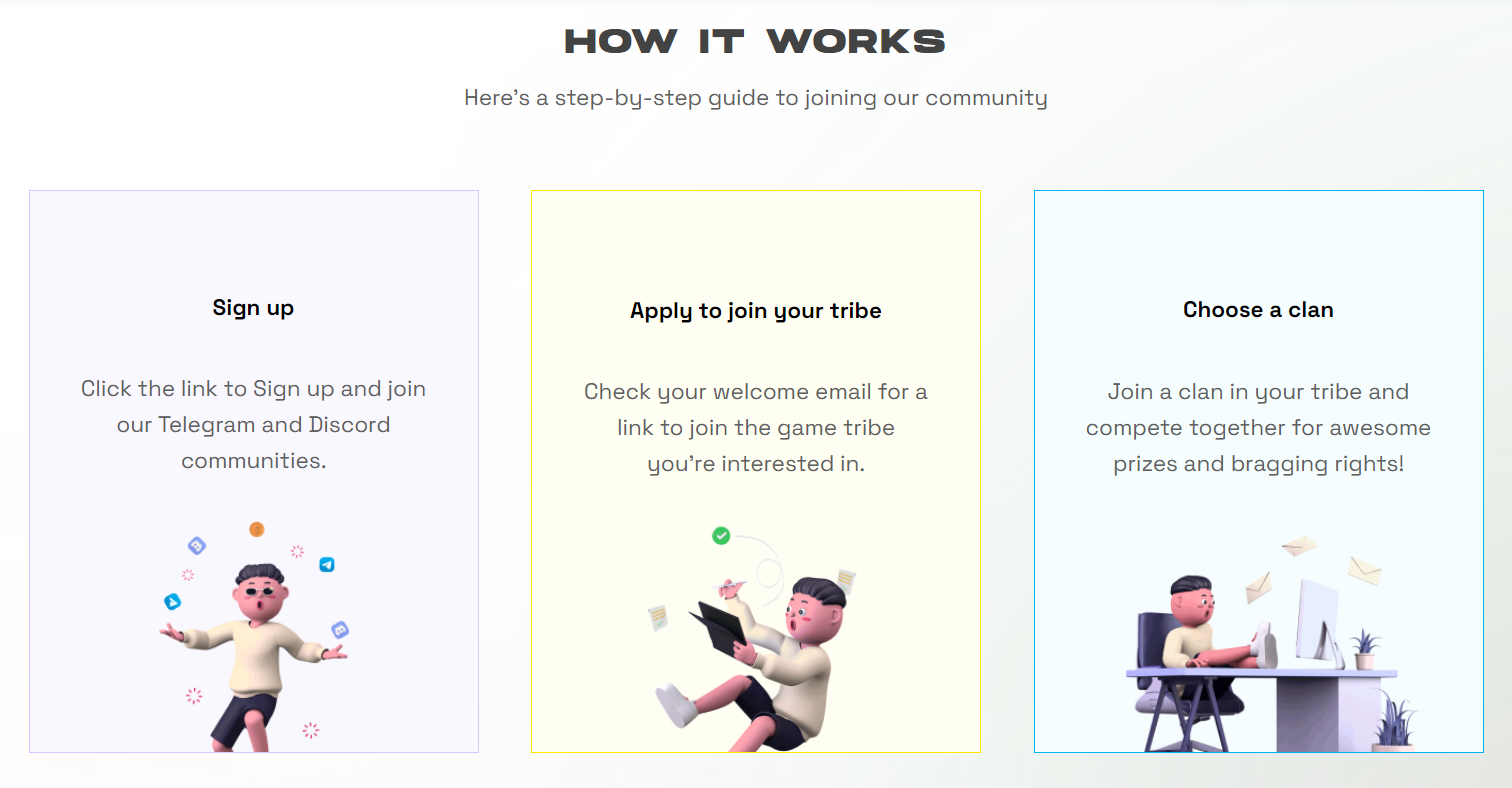
Task: Select the Apply to join your tribe heading
Action: pos(756,311)
